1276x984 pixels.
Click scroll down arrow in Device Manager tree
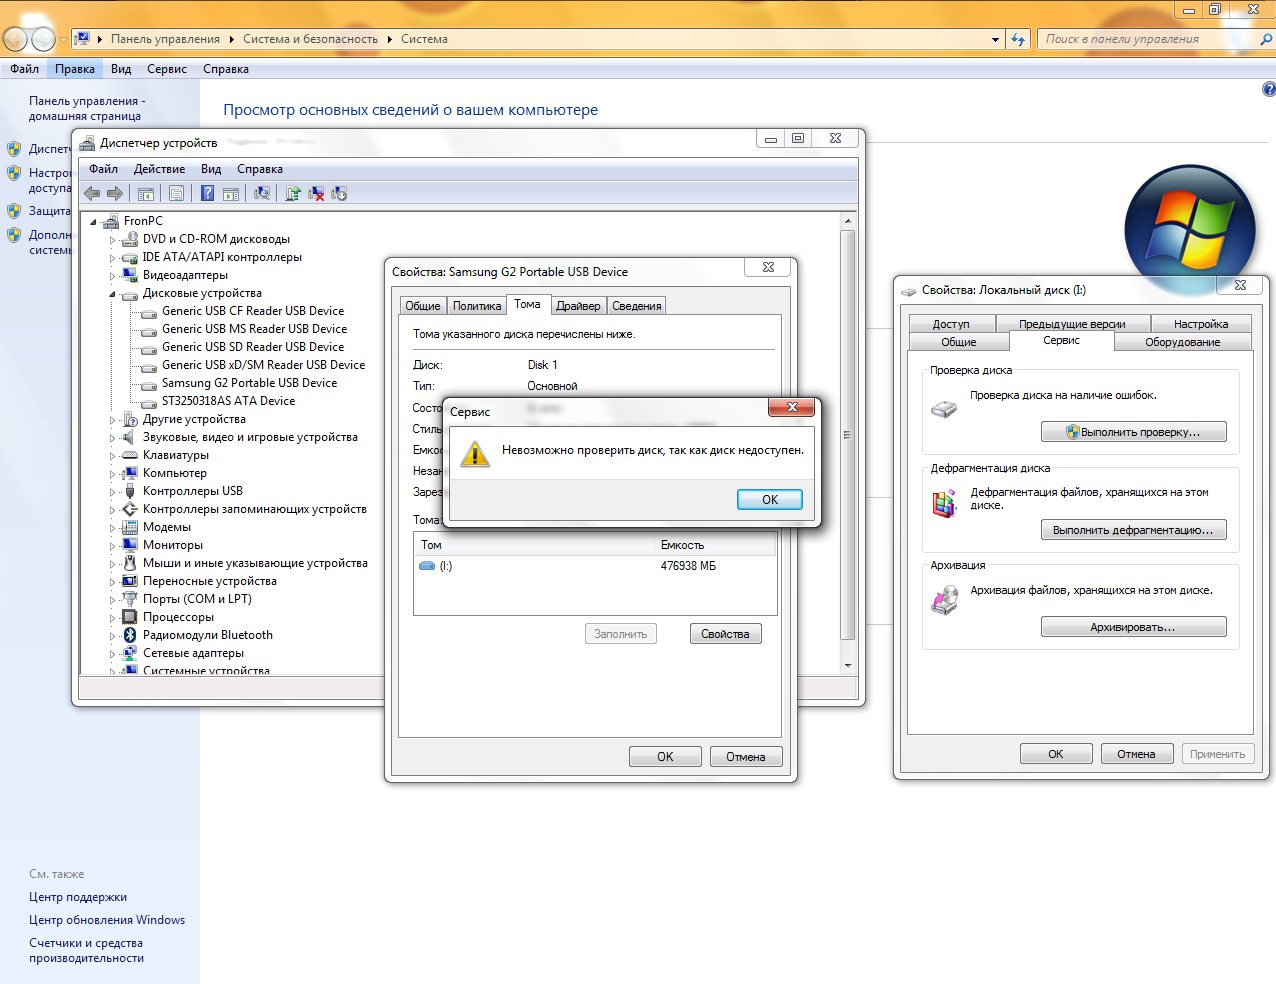pyautogui.click(x=848, y=666)
